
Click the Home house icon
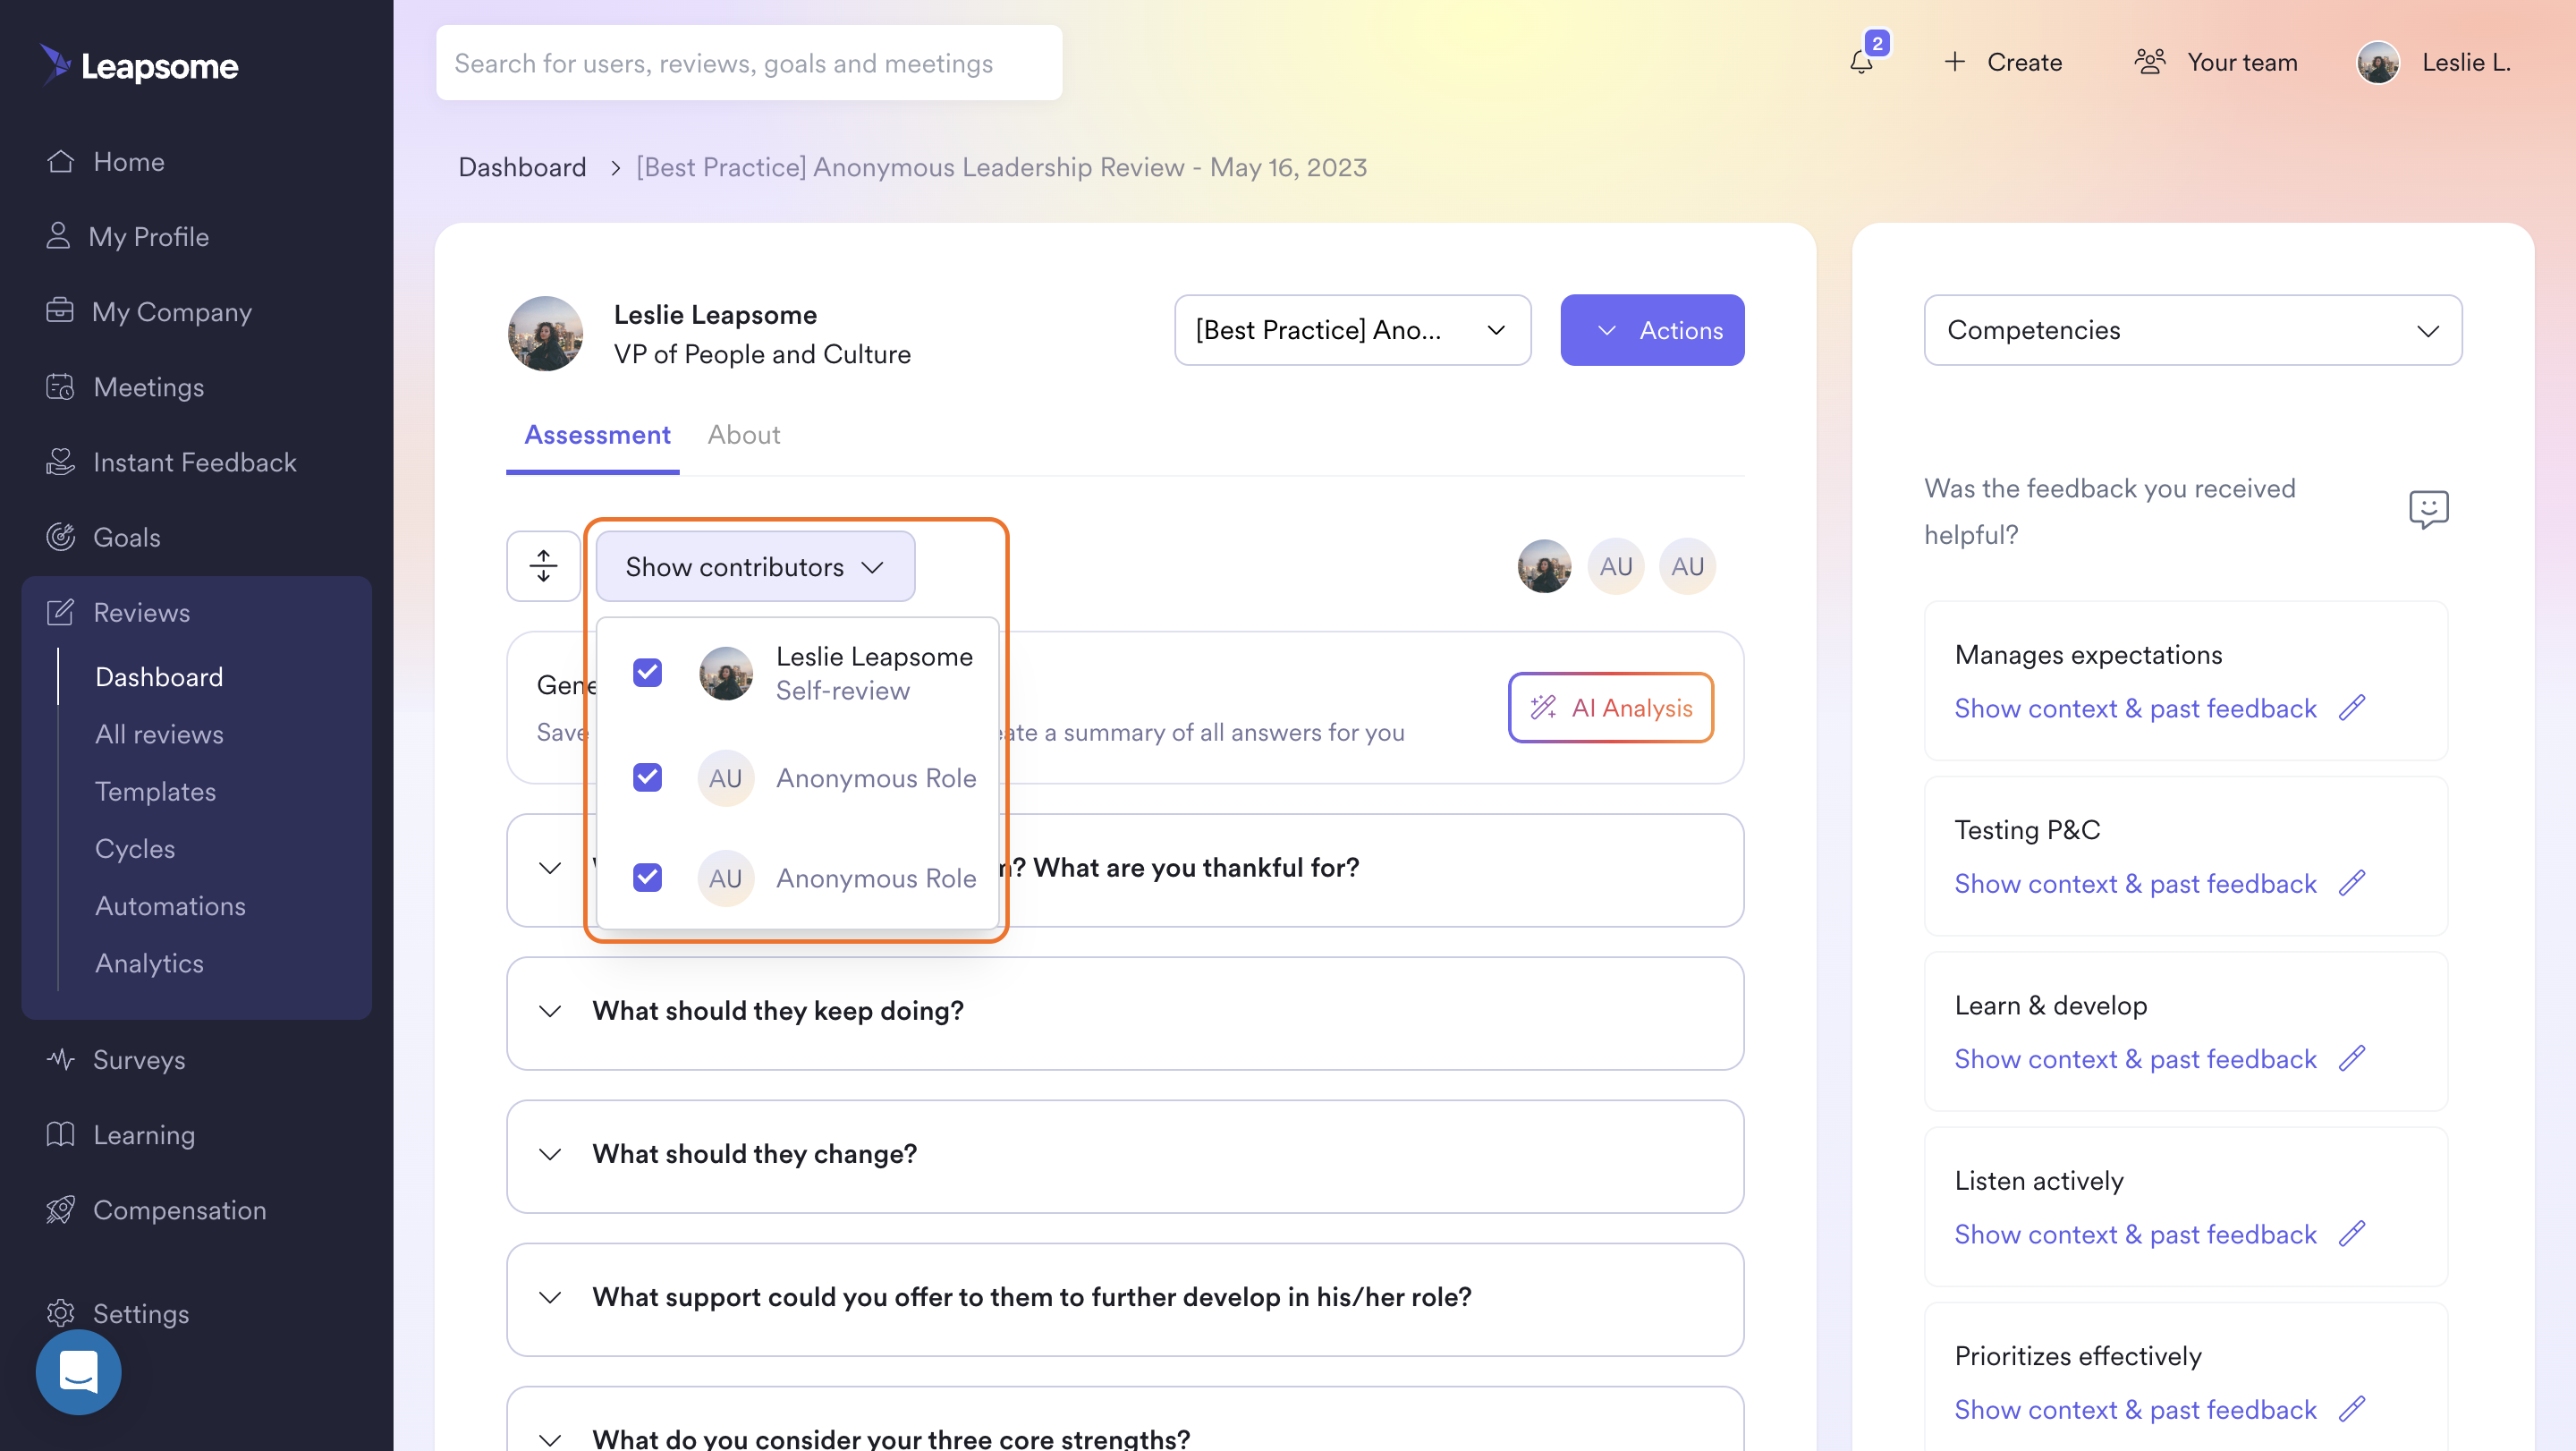tap(60, 161)
